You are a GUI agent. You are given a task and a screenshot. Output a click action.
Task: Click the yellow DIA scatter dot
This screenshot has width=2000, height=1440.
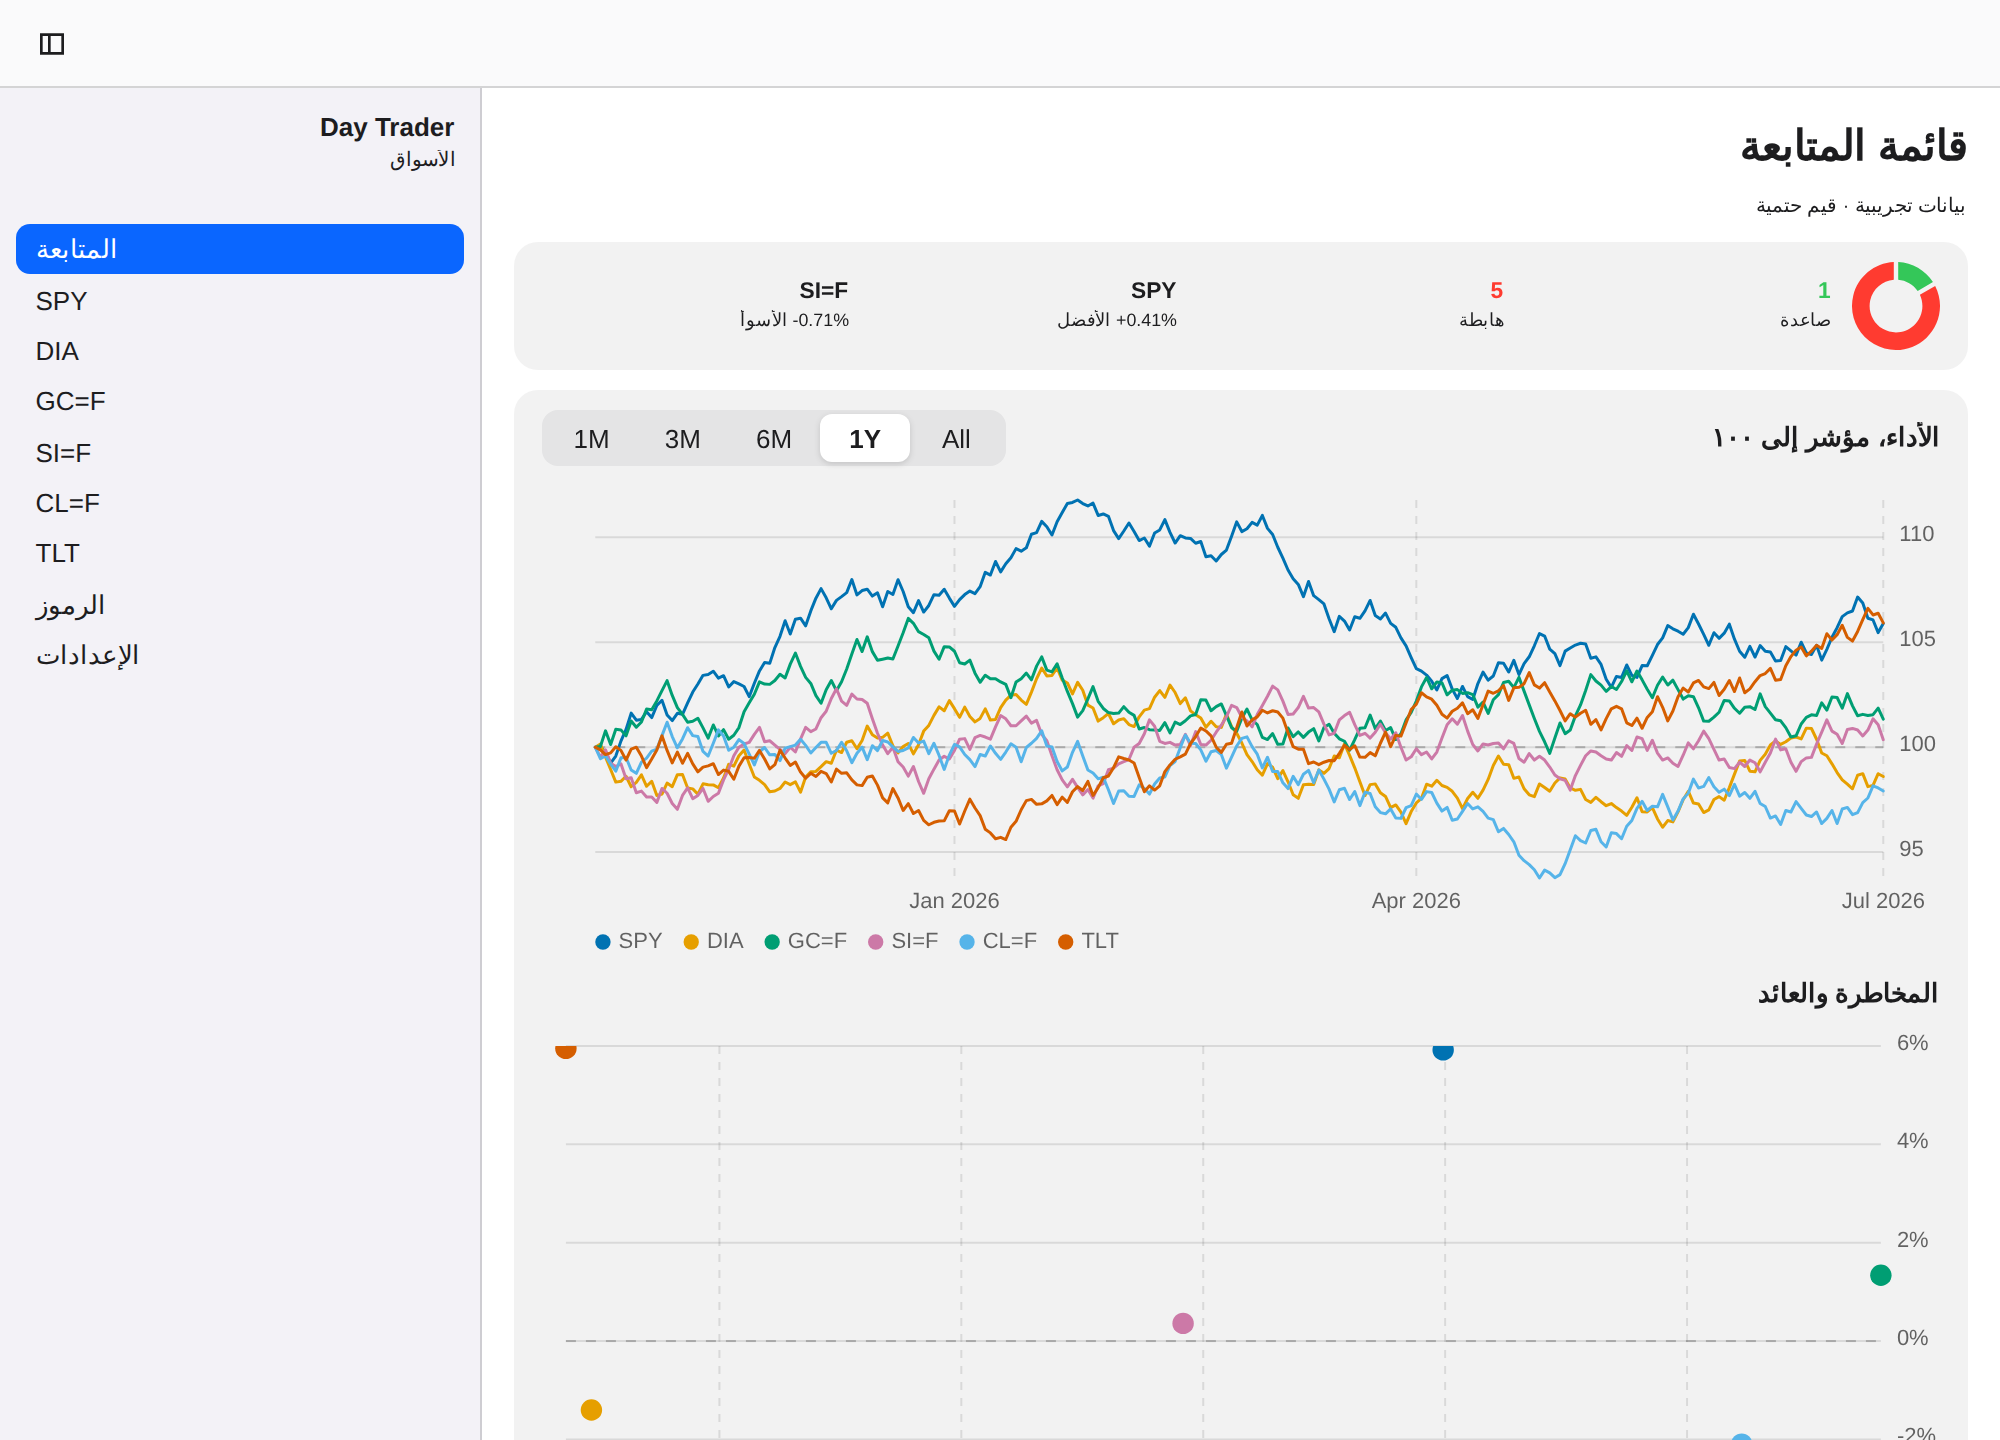point(591,1410)
